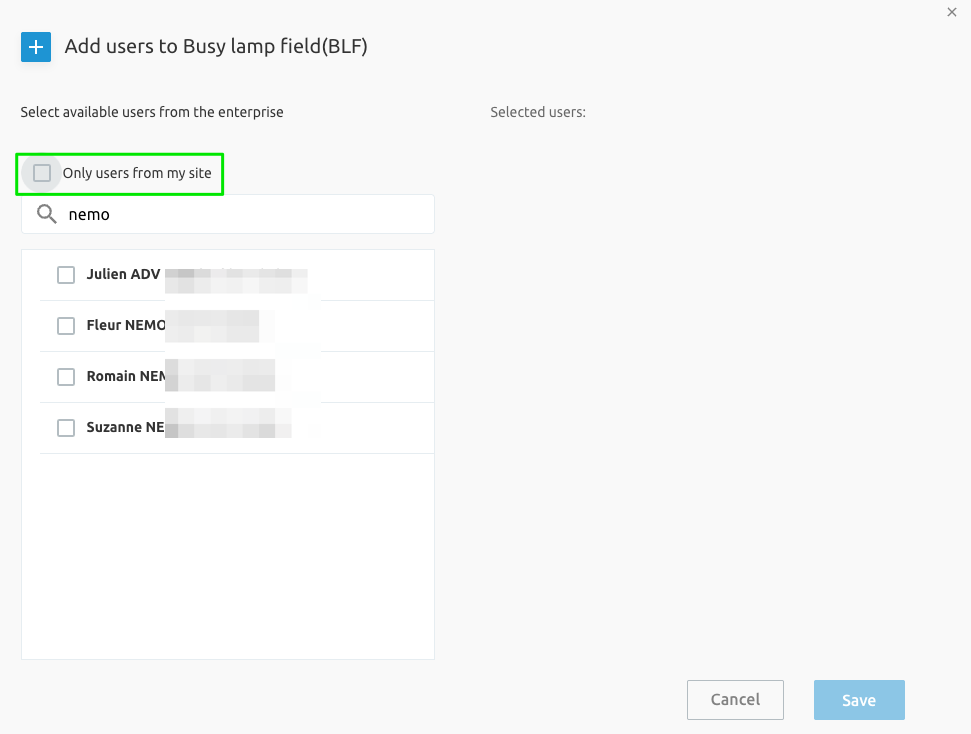The width and height of the screenshot is (971, 734).
Task: Tick the checkbox next to Julien ADV
Action: pyautogui.click(x=66, y=275)
